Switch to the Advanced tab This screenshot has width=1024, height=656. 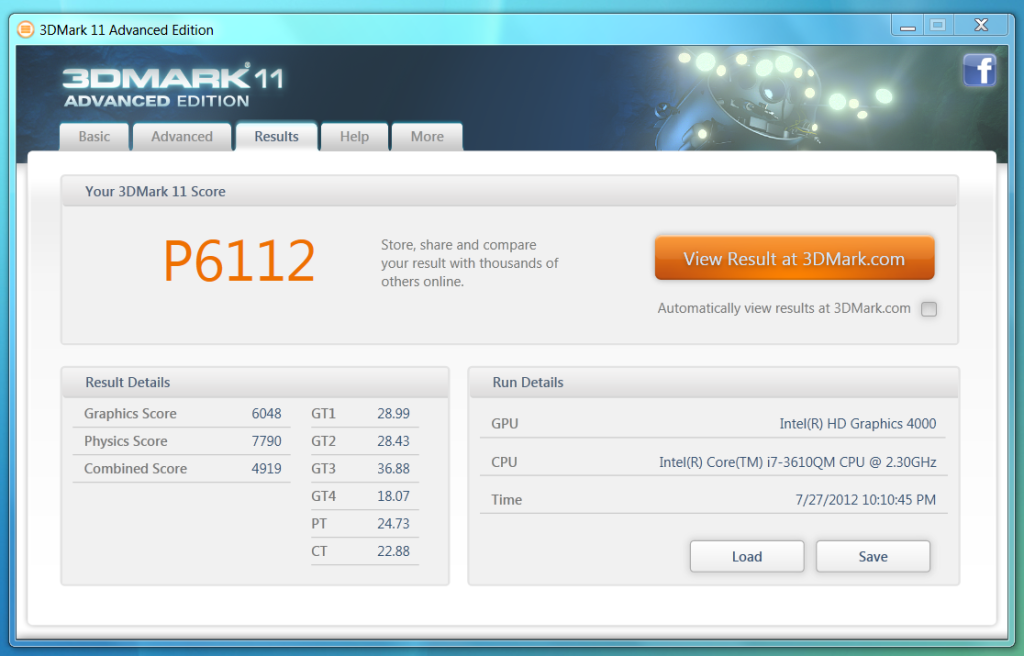[182, 137]
